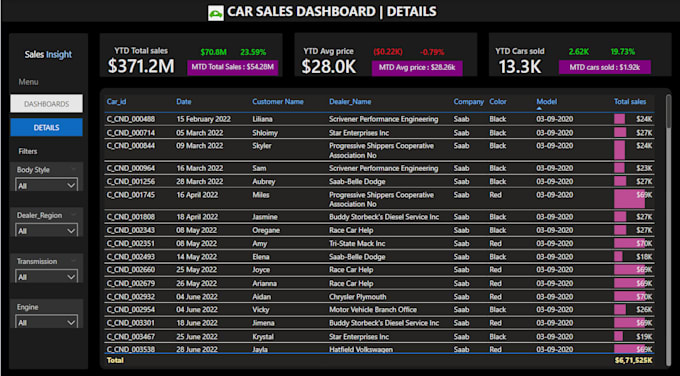Select the DETAILS page button
This screenshot has height=376, width=680.
pyautogui.click(x=46, y=128)
